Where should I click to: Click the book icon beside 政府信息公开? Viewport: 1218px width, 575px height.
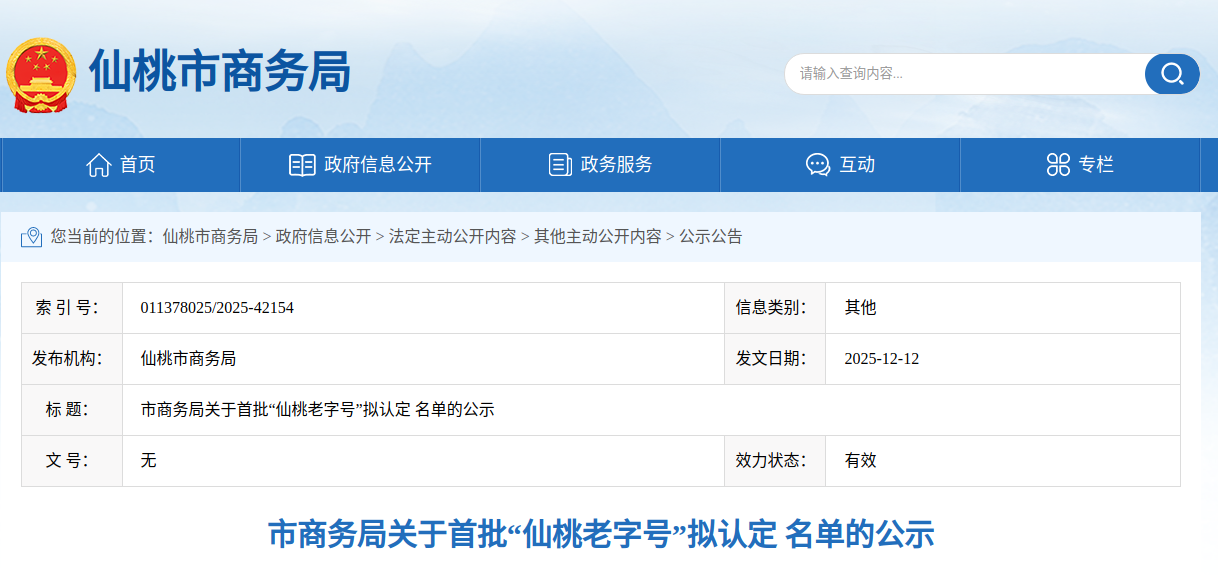click(302, 165)
